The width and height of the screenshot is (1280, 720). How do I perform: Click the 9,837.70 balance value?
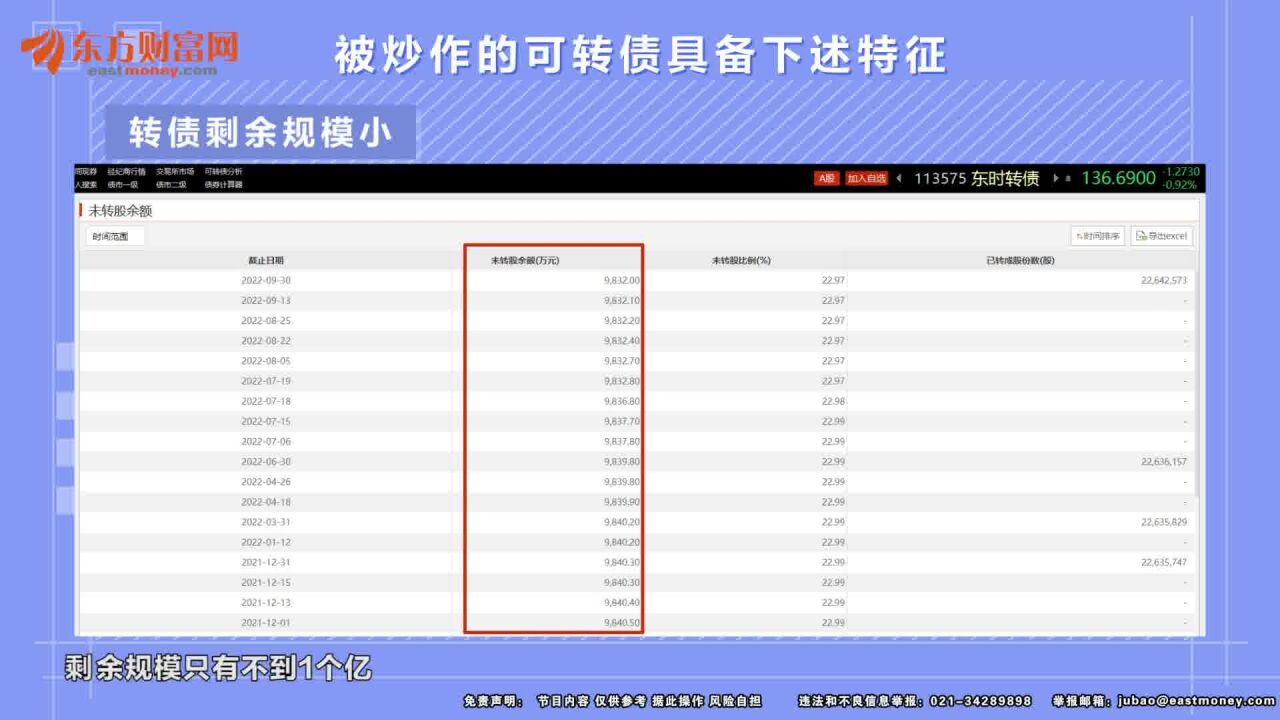(622, 421)
